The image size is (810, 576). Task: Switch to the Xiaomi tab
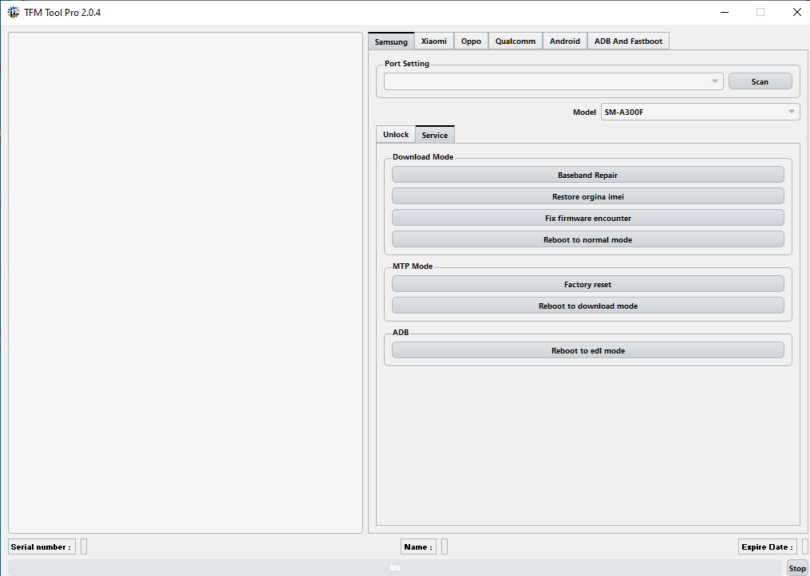tap(434, 41)
